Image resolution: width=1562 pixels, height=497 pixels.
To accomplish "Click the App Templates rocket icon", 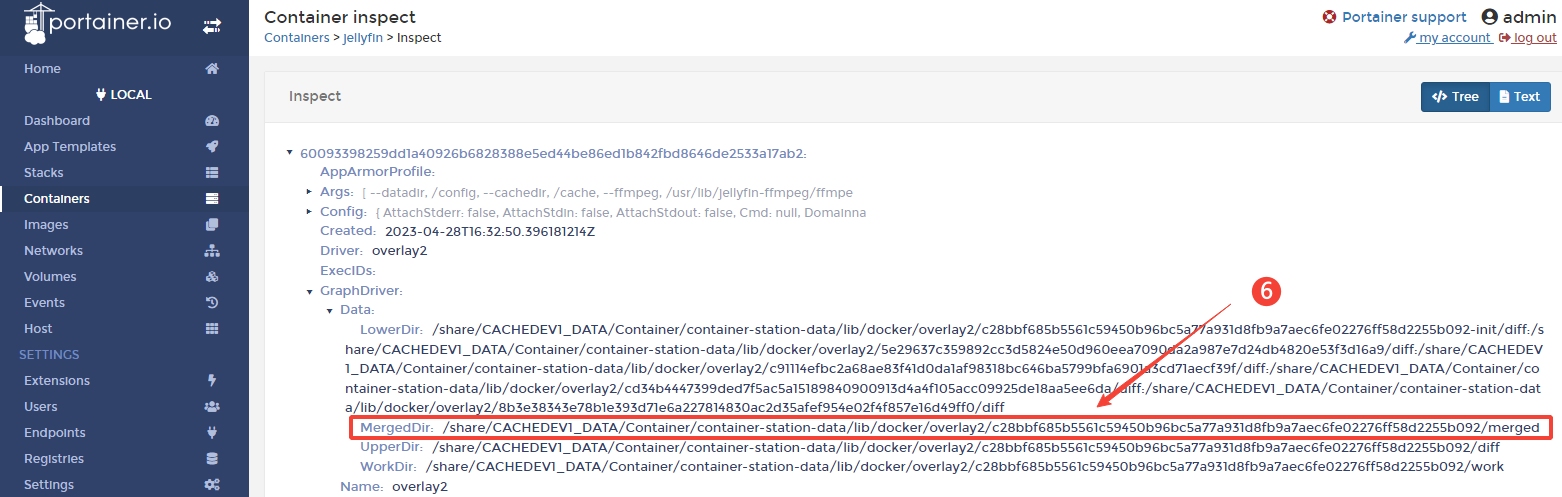I will pyautogui.click(x=212, y=147).
